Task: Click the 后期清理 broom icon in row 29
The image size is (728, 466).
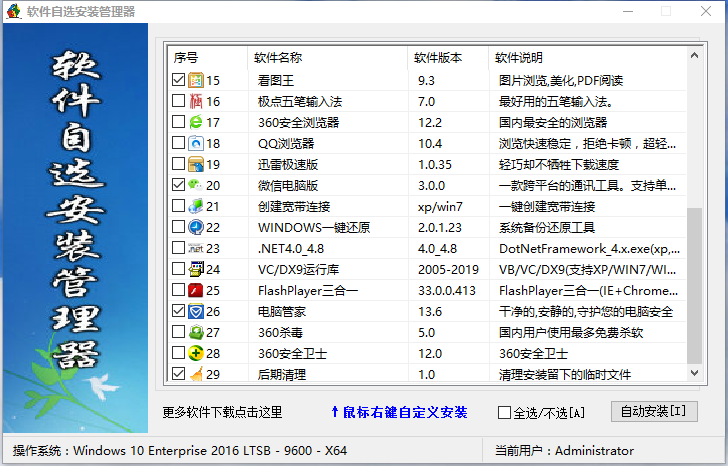Action: (x=196, y=374)
